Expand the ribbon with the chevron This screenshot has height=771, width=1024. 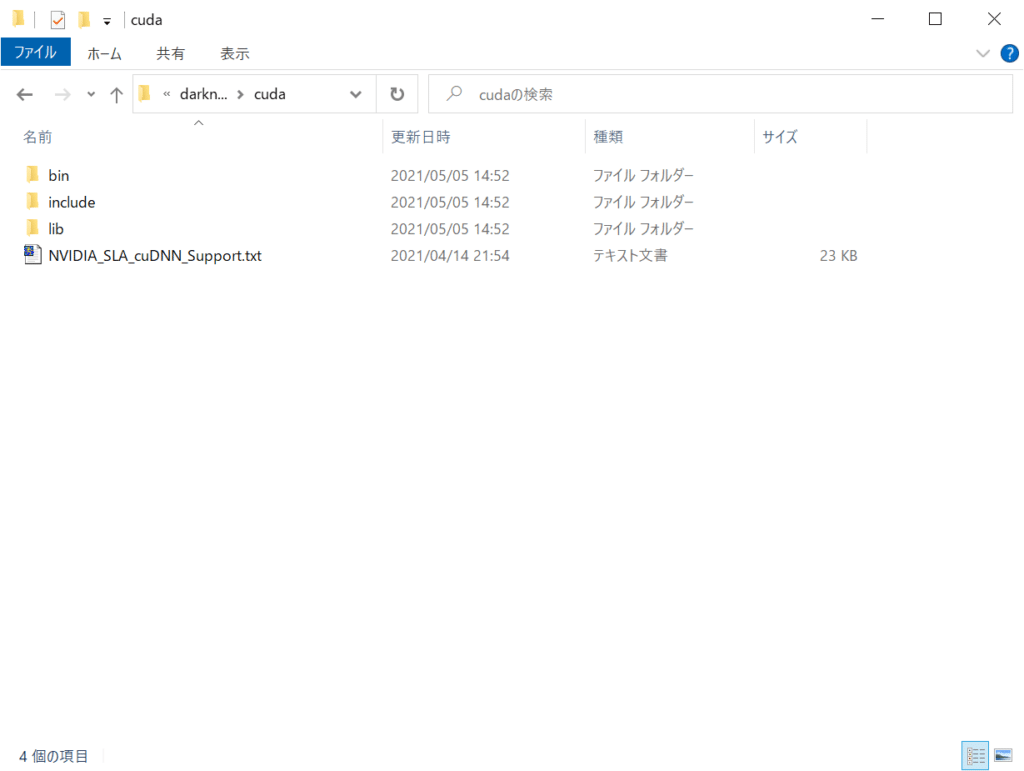[x=982, y=53]
